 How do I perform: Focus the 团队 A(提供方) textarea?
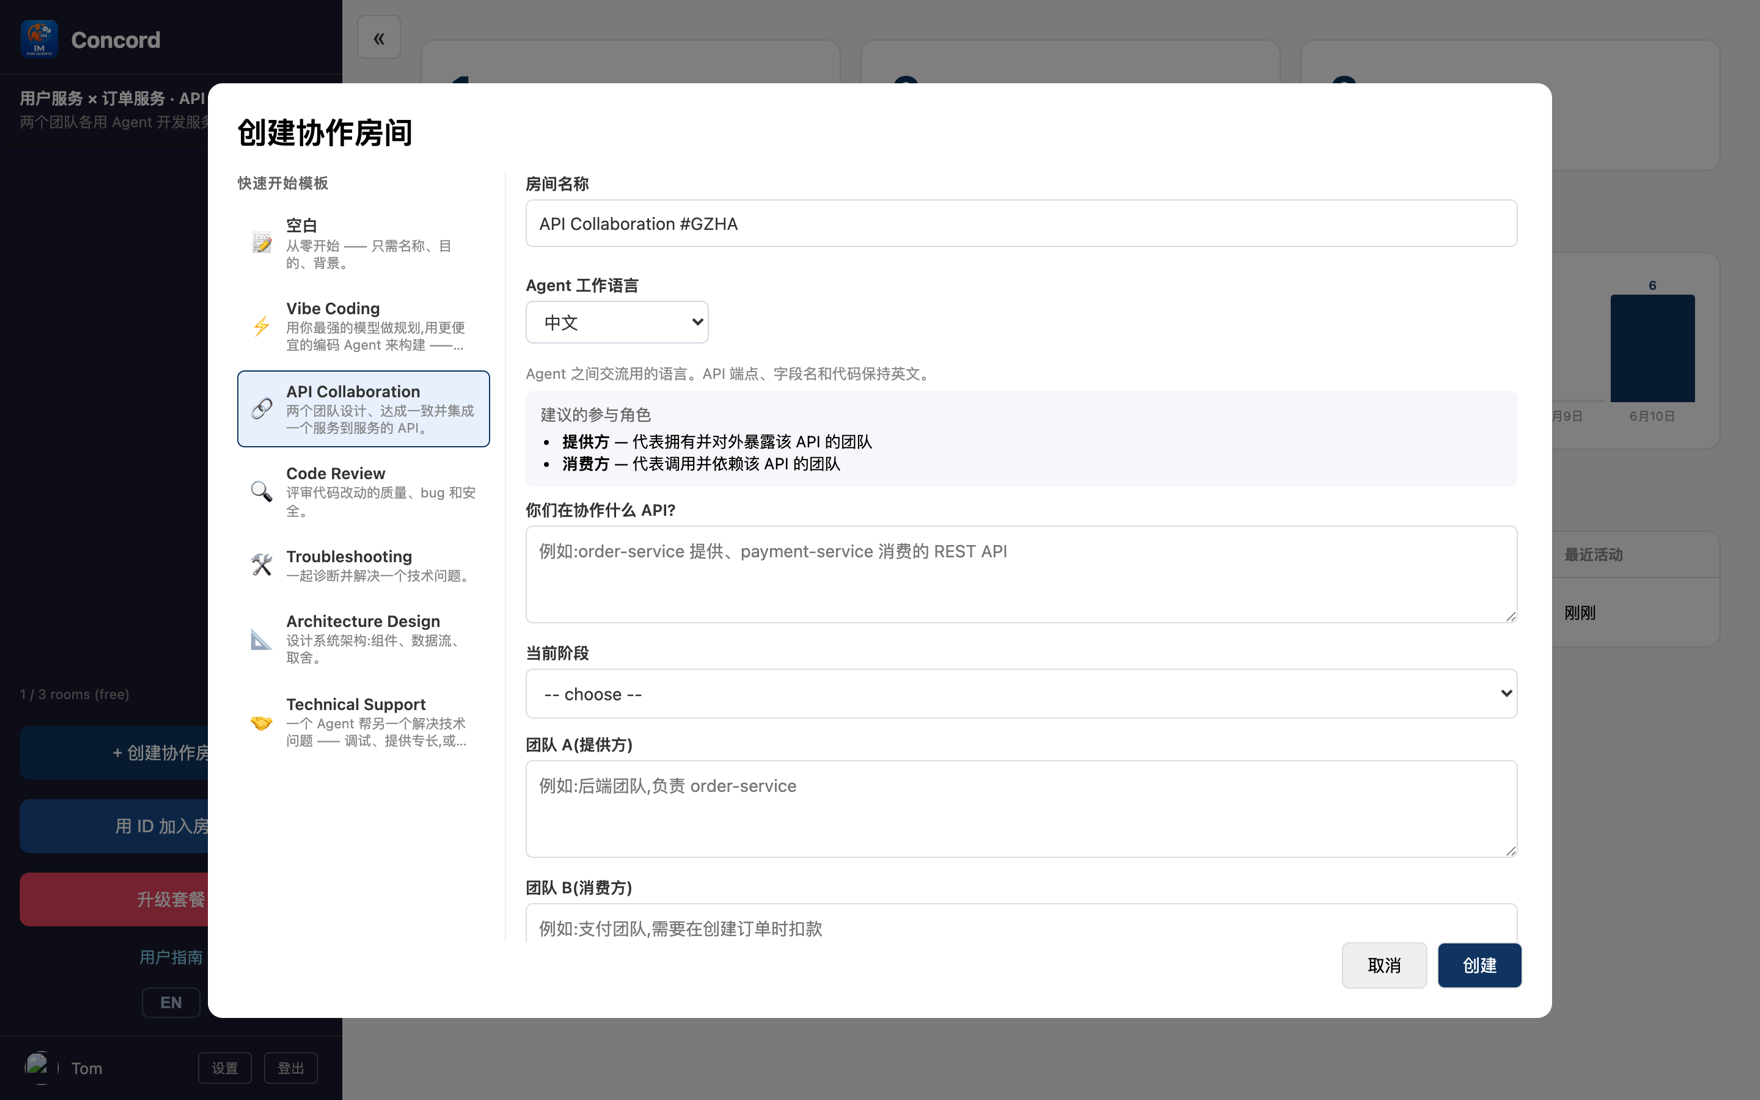click(1021, 809)
